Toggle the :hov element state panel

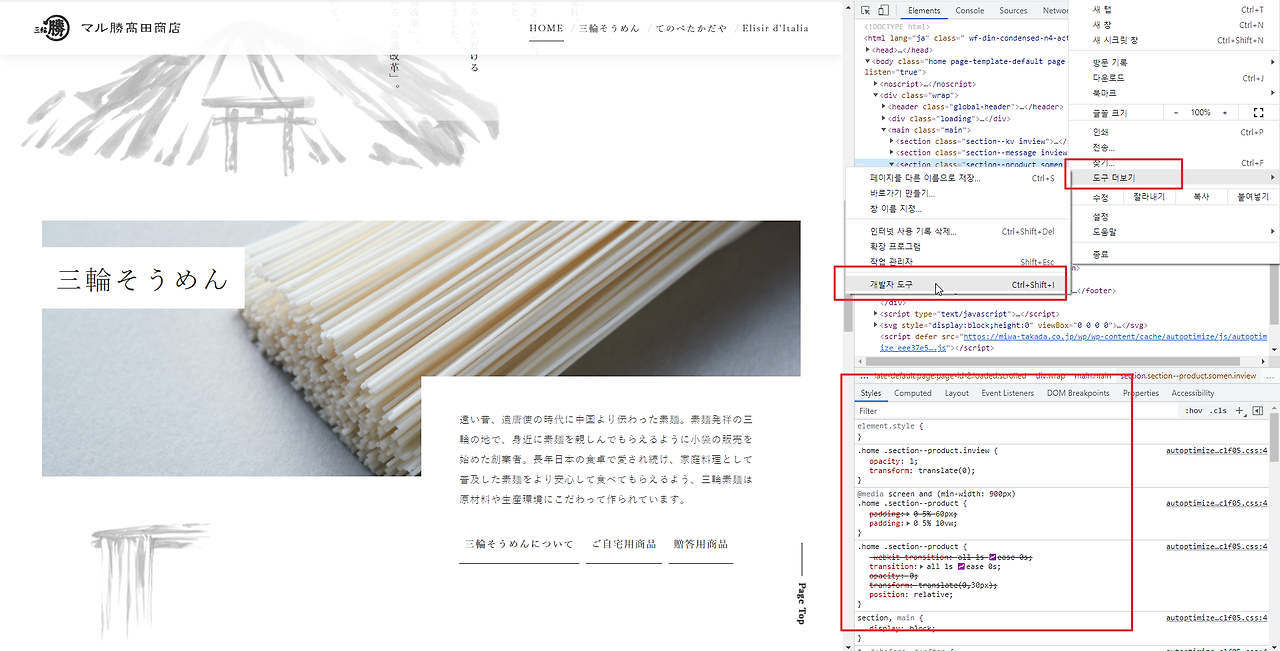coord(1194,411)
